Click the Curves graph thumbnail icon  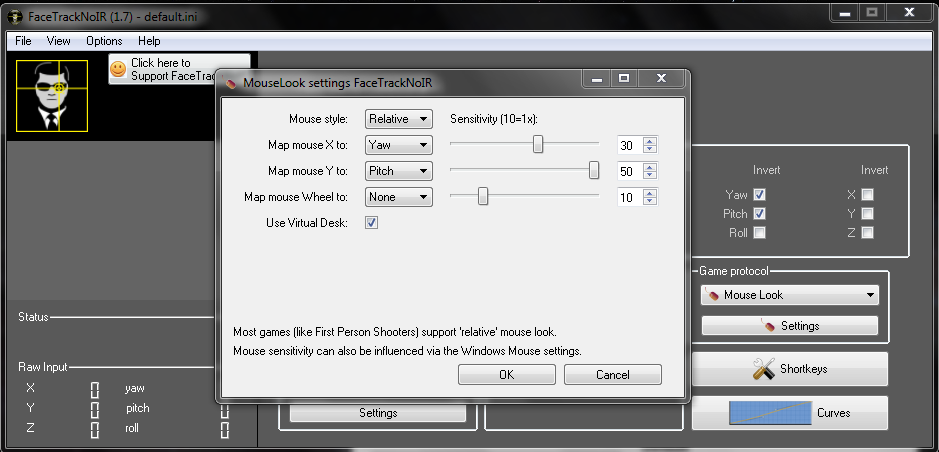(x=771, y=412)
